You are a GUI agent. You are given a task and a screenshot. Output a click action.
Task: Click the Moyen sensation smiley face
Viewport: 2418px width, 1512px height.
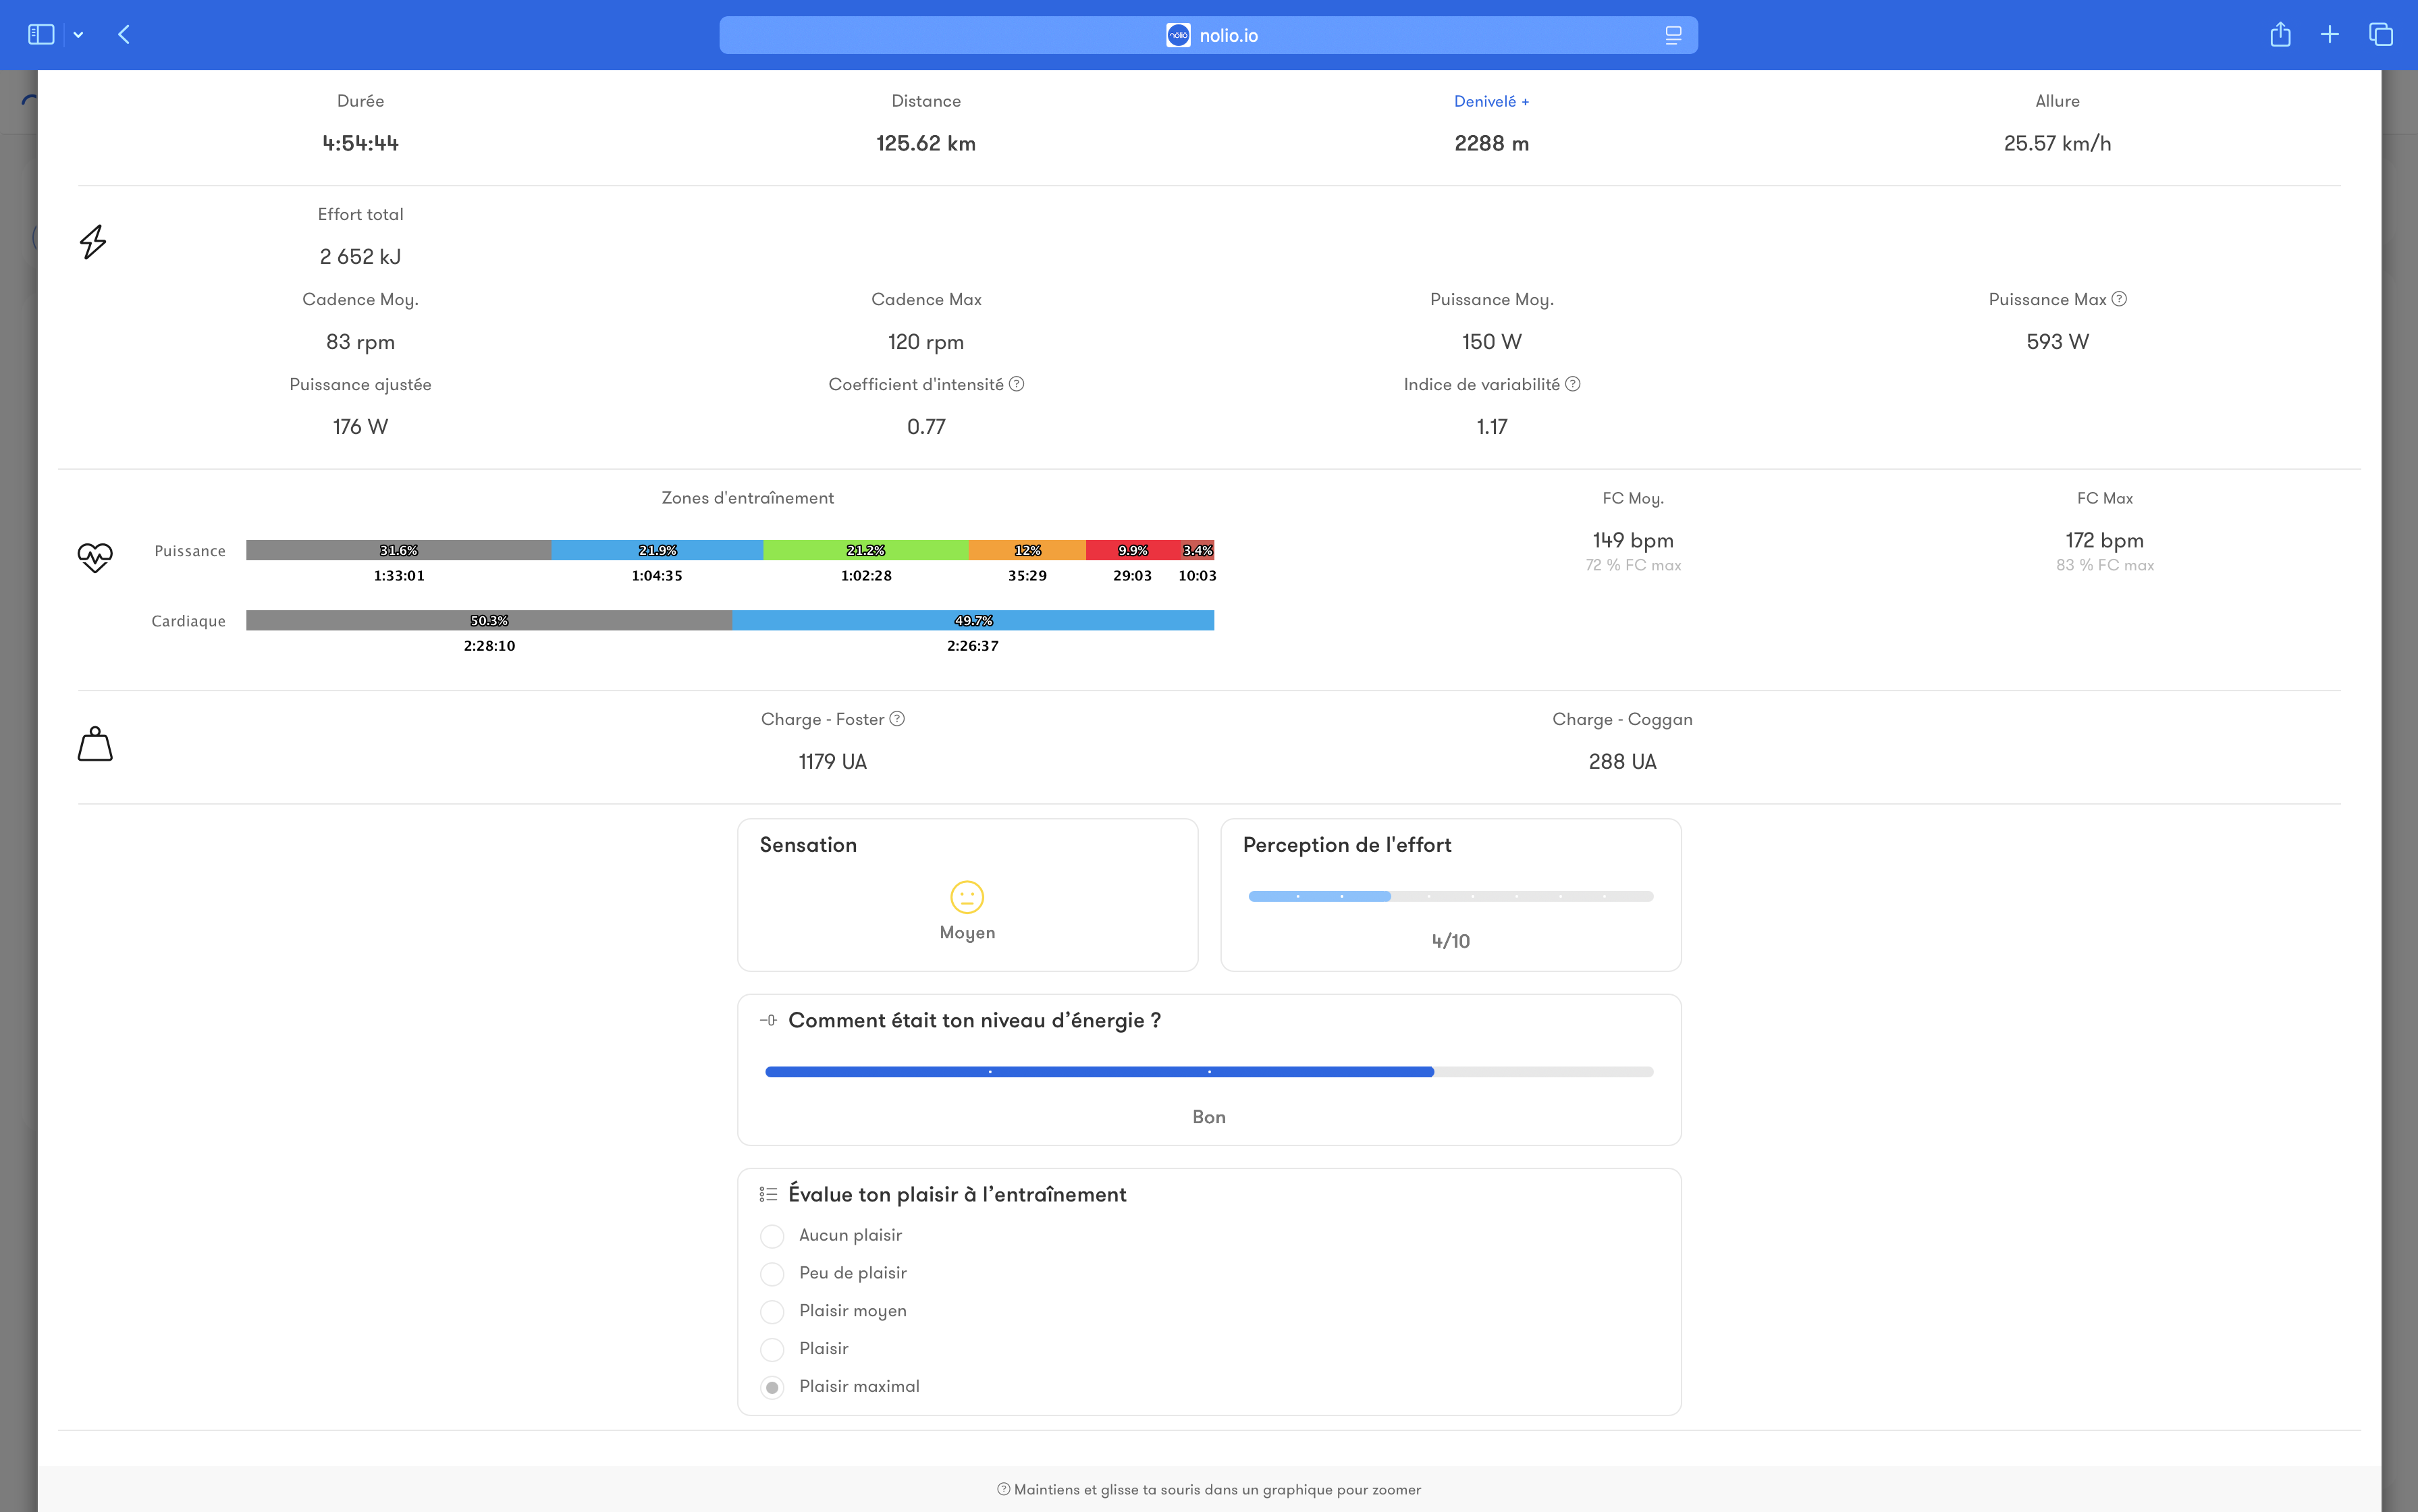click(x=967, y=897)
